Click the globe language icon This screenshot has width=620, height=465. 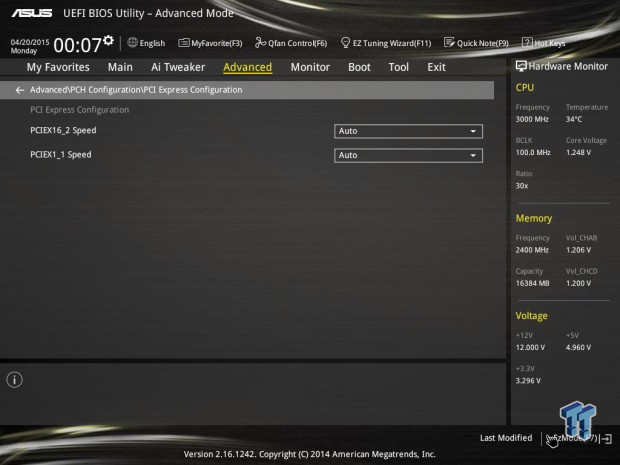coord(132,42)
